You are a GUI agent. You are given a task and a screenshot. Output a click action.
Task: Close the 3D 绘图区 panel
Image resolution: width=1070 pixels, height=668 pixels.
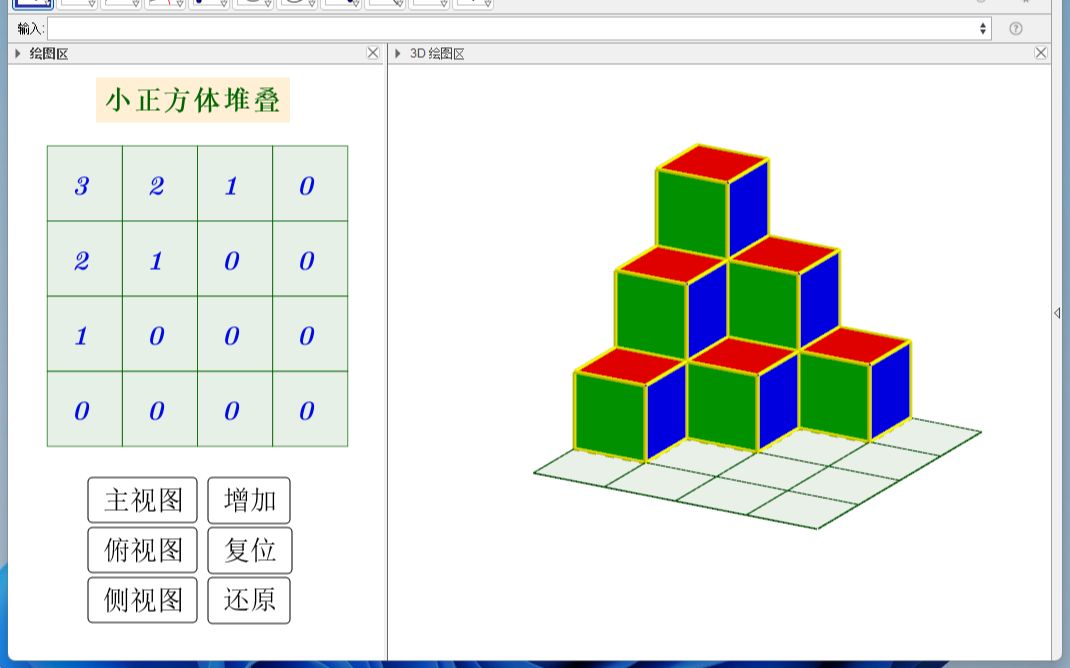[1041, 53]
